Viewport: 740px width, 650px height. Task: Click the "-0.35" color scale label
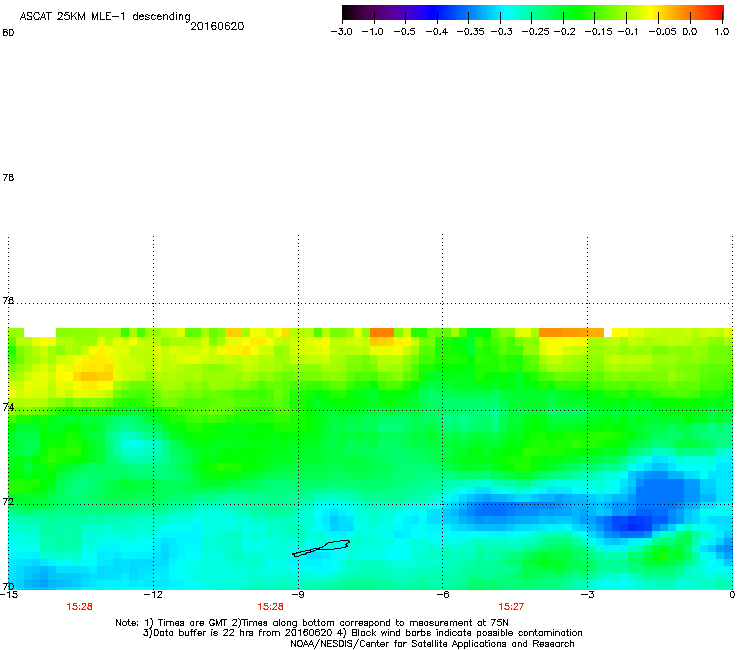(x=470, y=32)
